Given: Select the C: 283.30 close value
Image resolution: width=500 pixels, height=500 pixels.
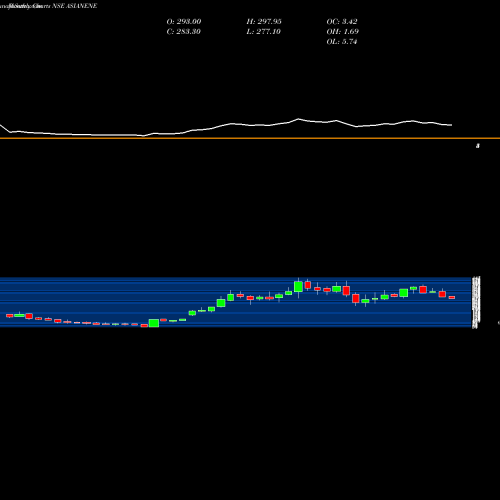Looking at the screenshot, I should click(184, 32).
